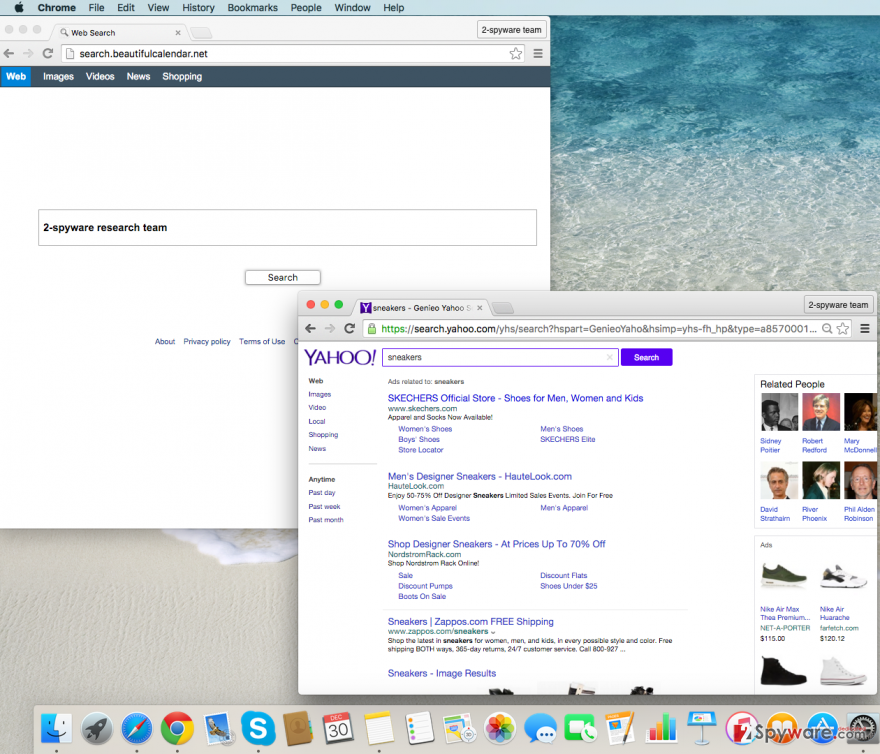This screenshot has width=880, height=754.
Task: Open Google Chrome dock icon
Action: pyautogui.click(x=177, y=728)
